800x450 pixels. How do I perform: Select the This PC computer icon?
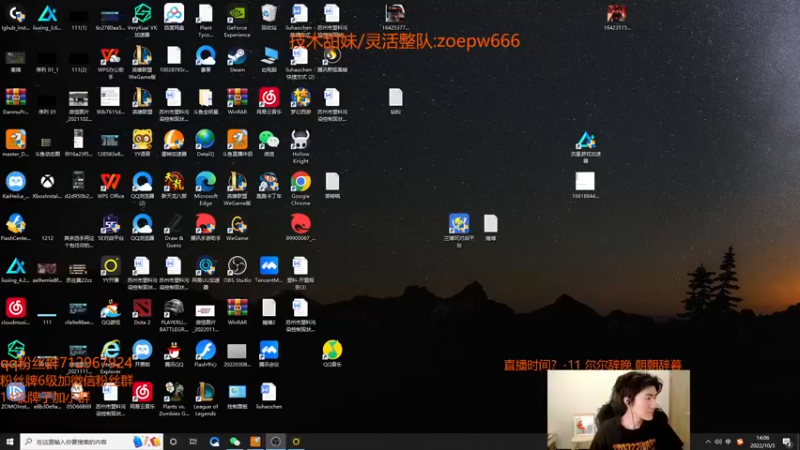point(269,60)
